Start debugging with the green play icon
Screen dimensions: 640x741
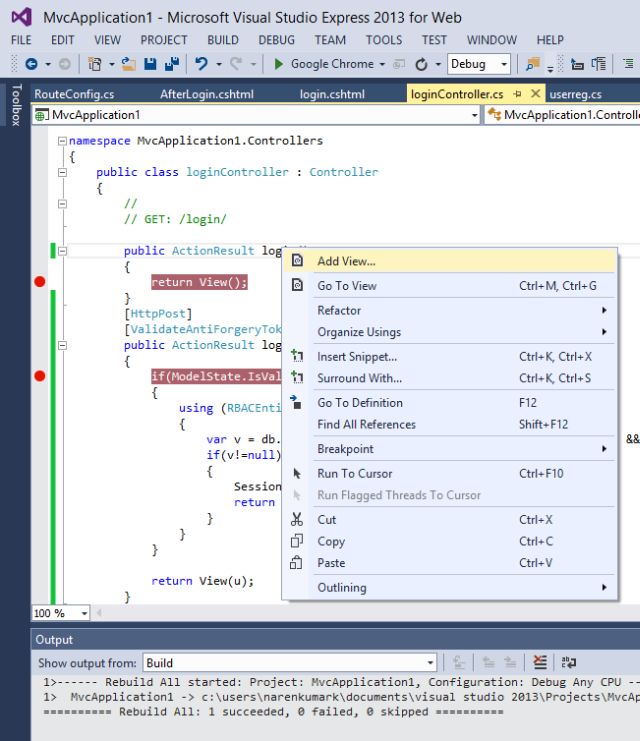[x=280, y=64]
